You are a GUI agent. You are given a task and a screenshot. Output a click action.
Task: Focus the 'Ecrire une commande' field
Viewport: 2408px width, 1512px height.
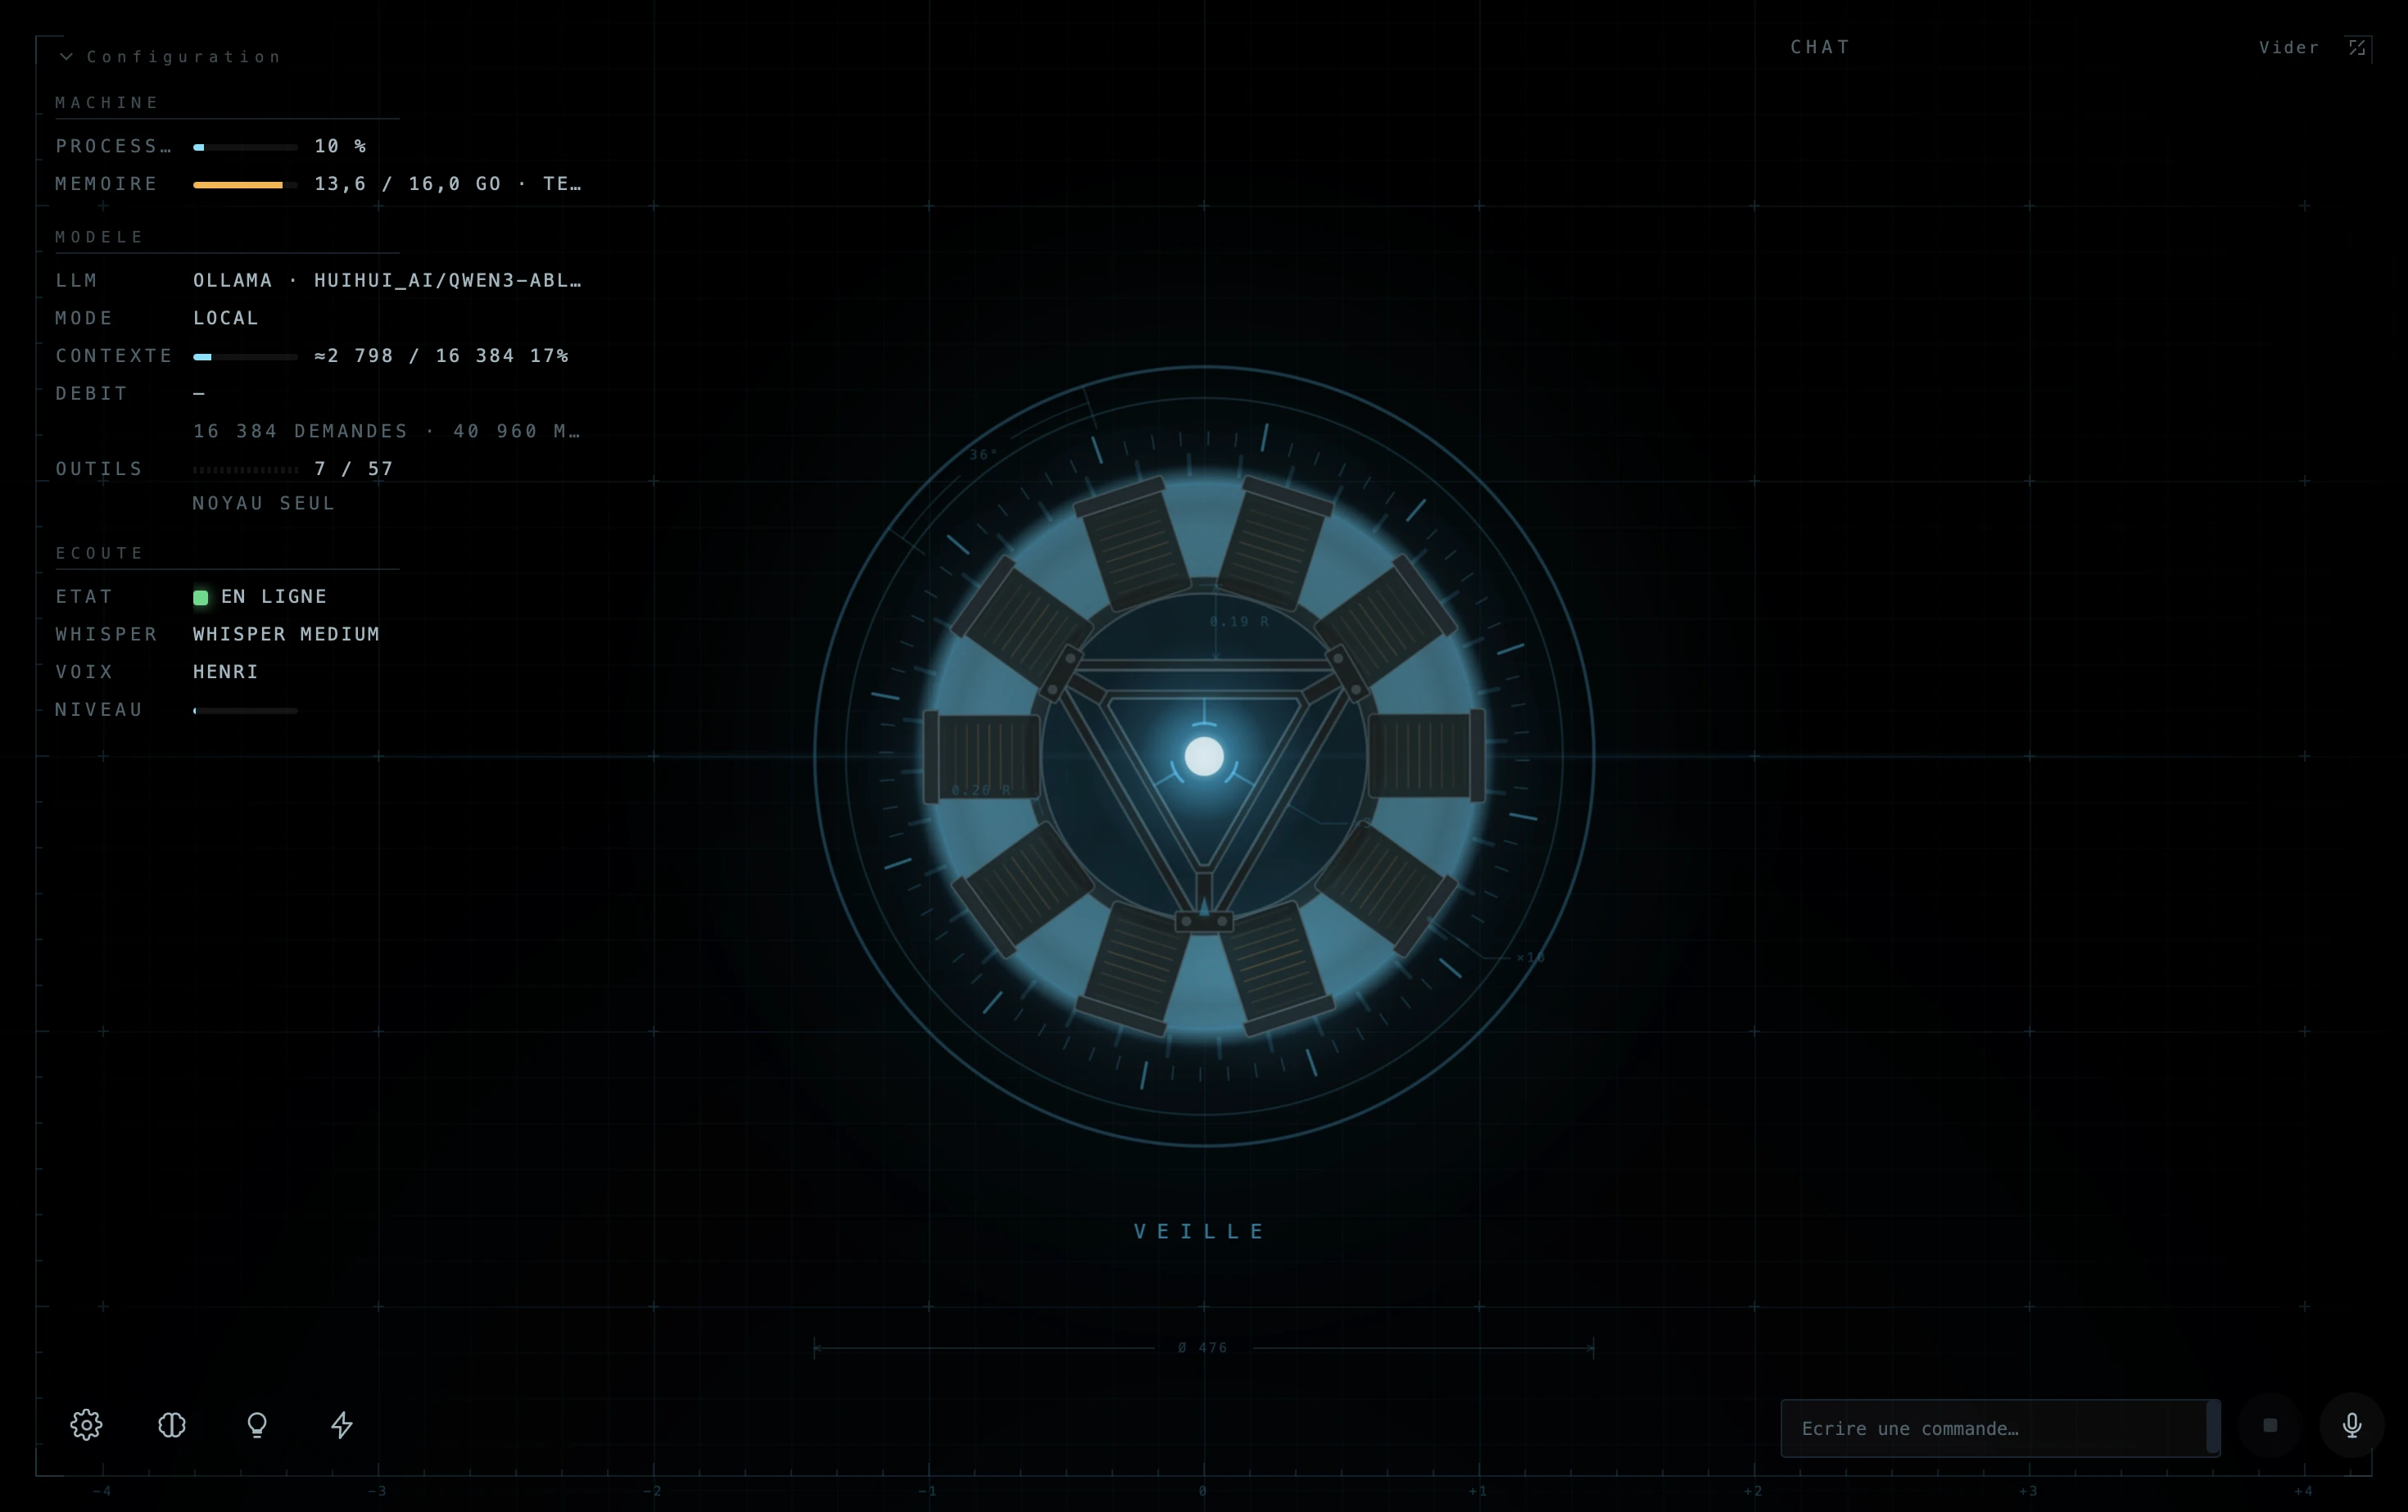[2000, 1428]
